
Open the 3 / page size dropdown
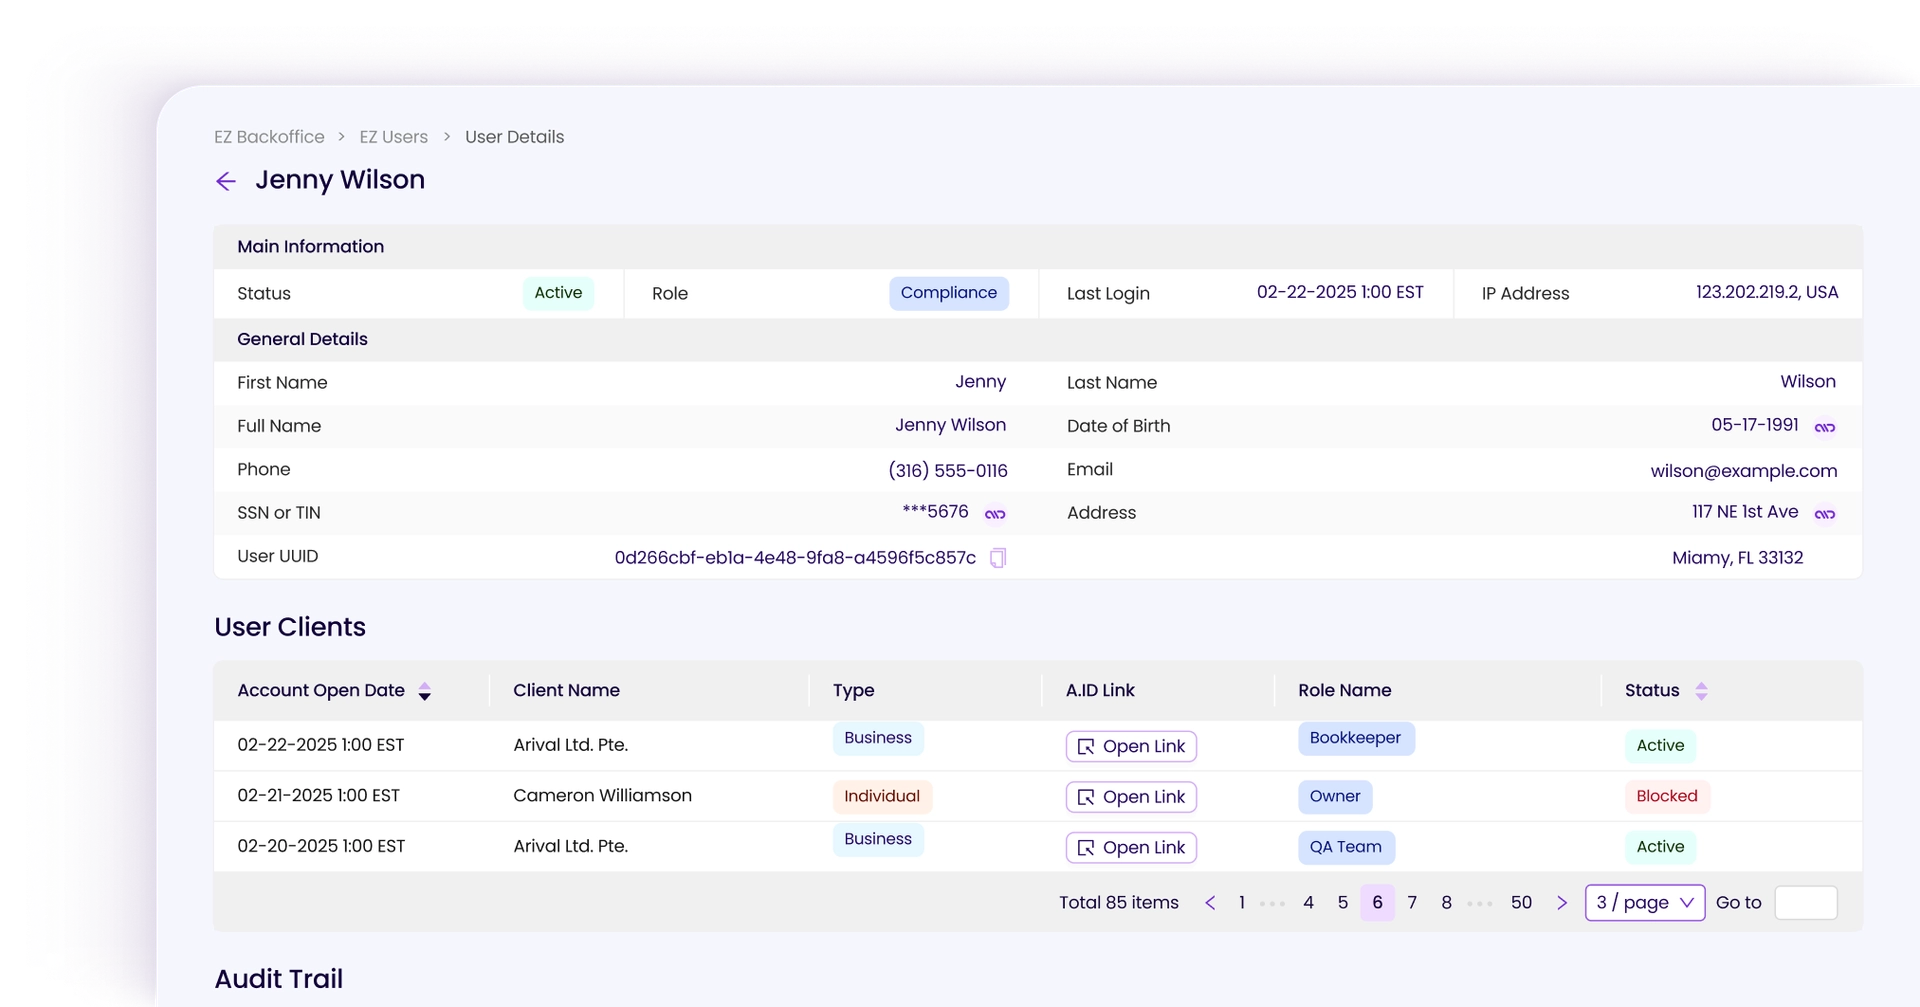(1644, 903)
